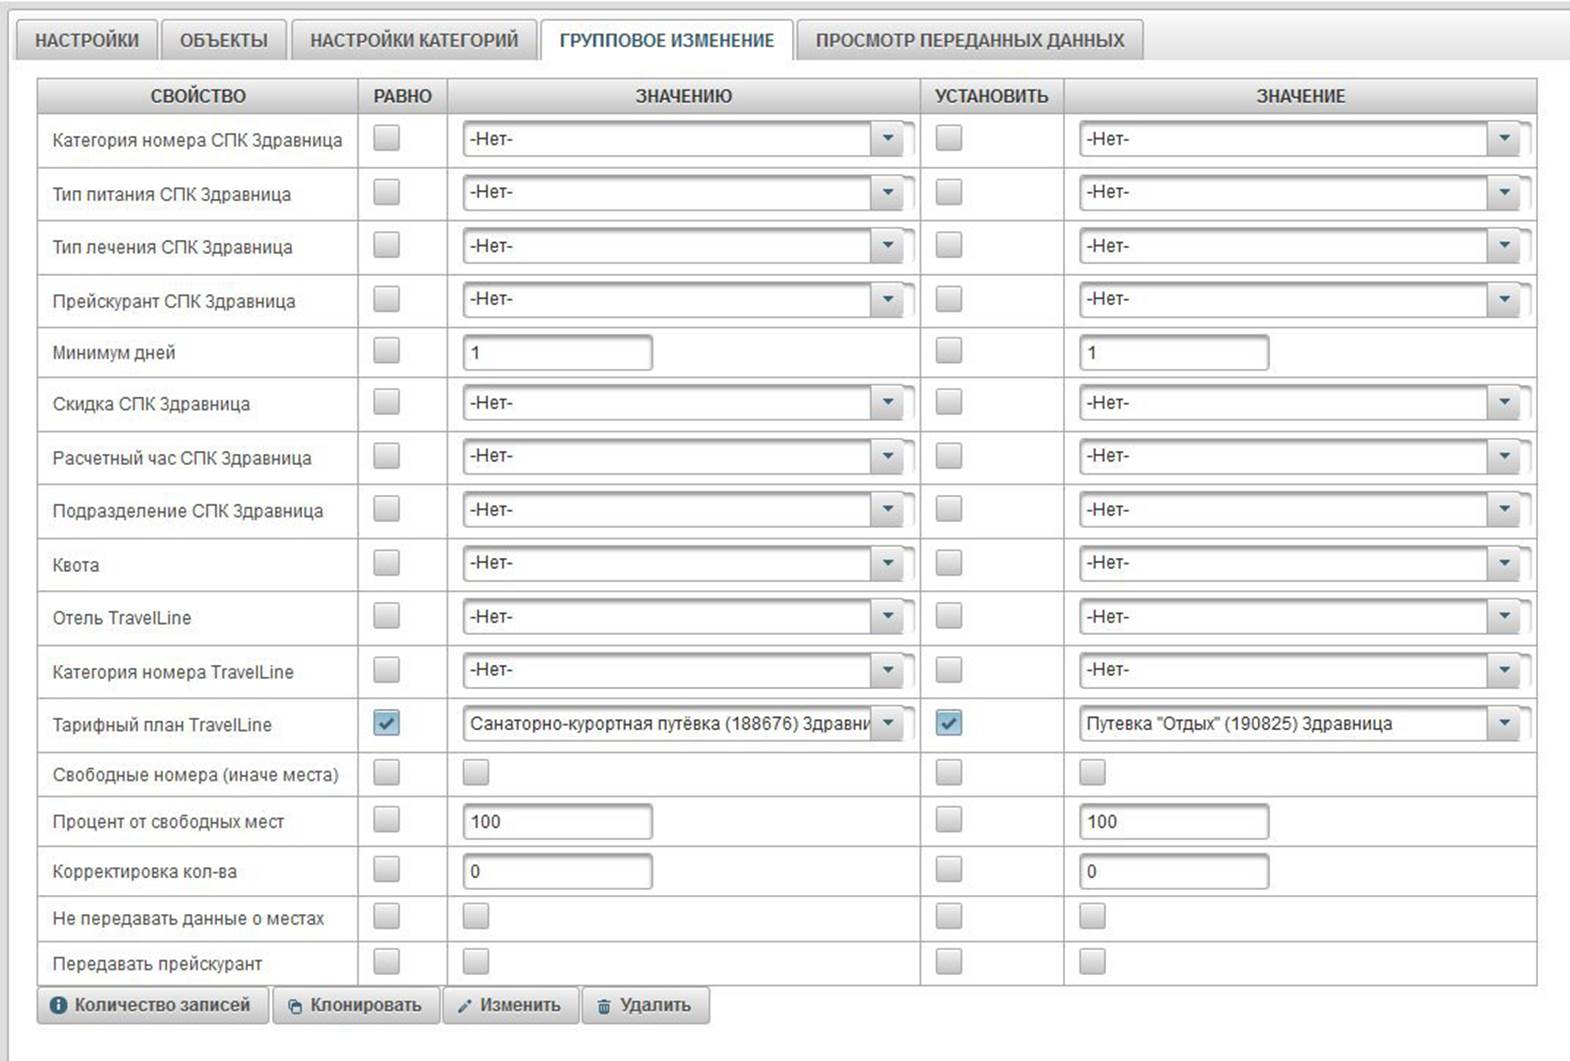Open the Настройки категорий tab
This screenshot has height=1061, width=1570.
click(x=414, y=41)
